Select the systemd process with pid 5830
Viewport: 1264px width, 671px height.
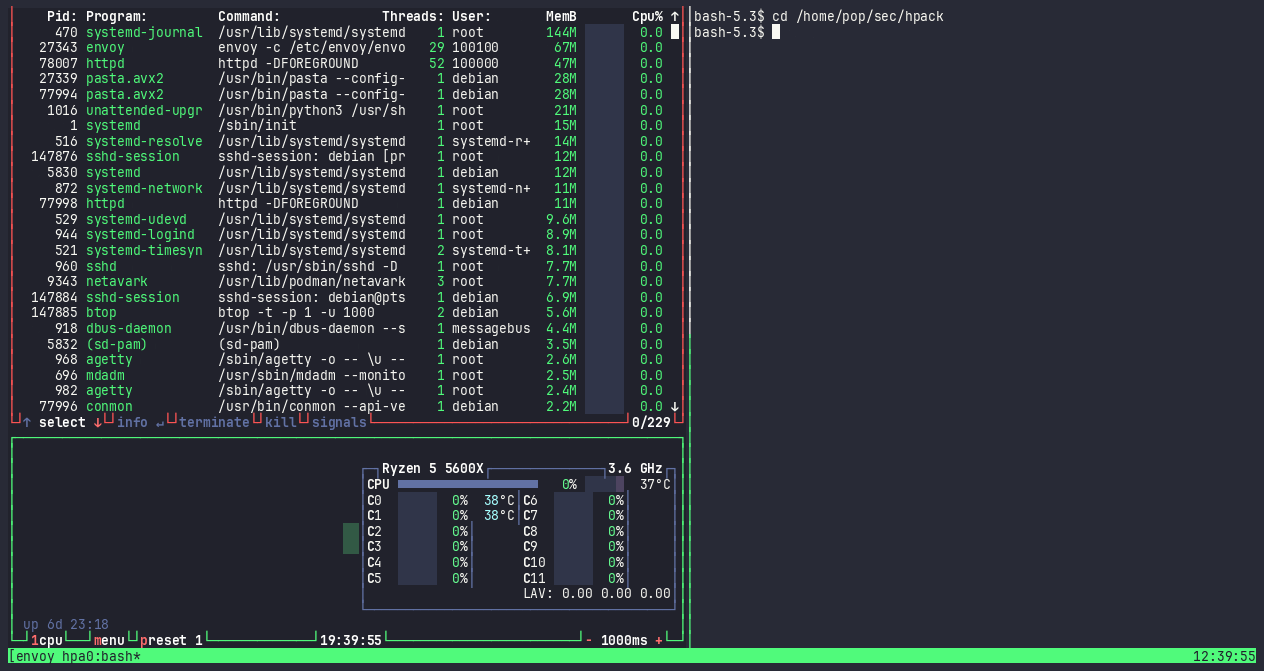click(342, 172)
